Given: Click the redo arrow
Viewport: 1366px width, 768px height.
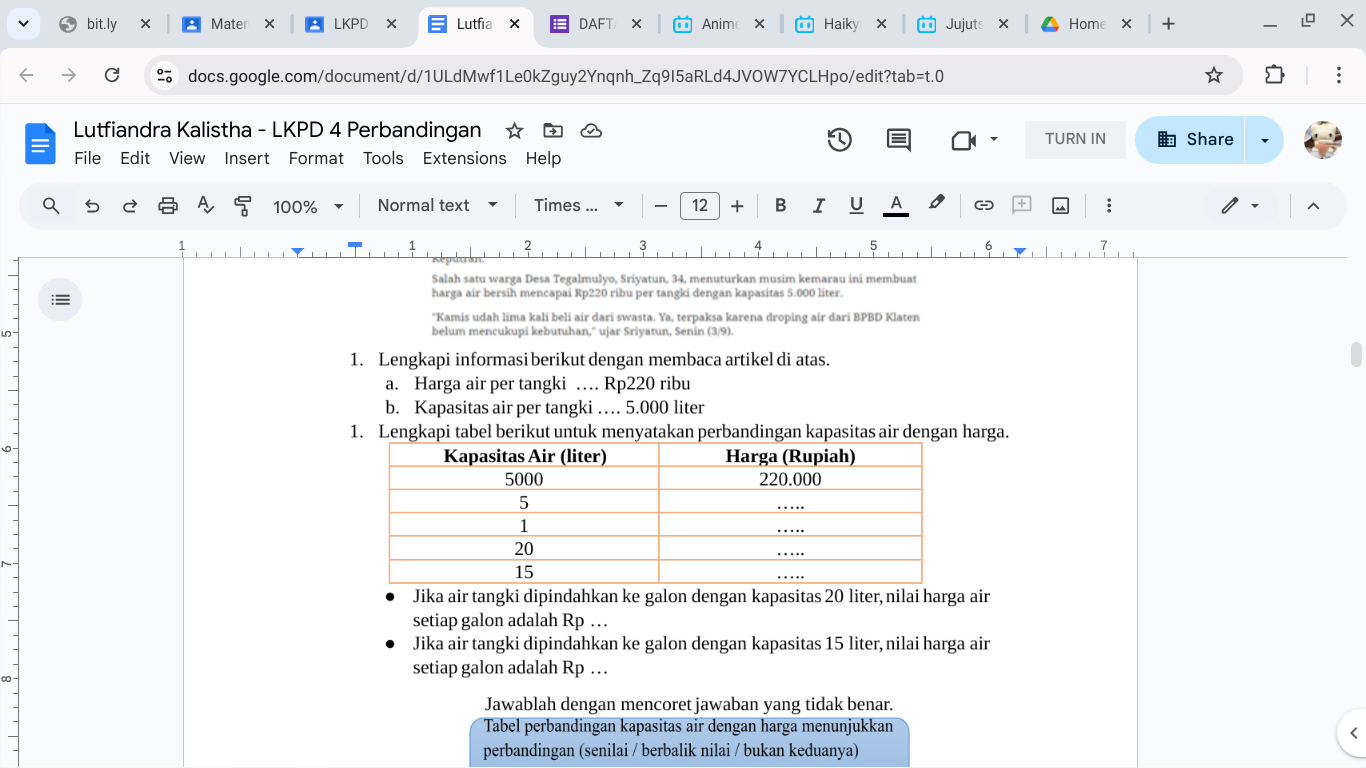Looking at the screenshot, I should (x=130, y=206).
